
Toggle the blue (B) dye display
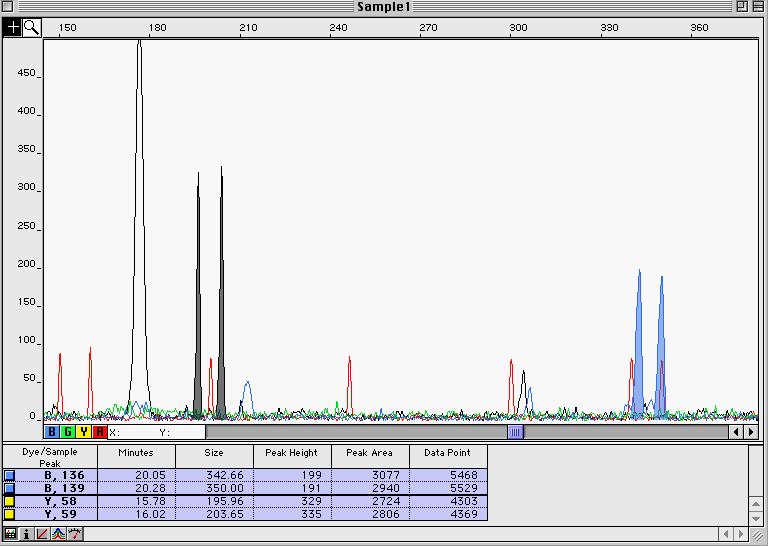[51, 432]
